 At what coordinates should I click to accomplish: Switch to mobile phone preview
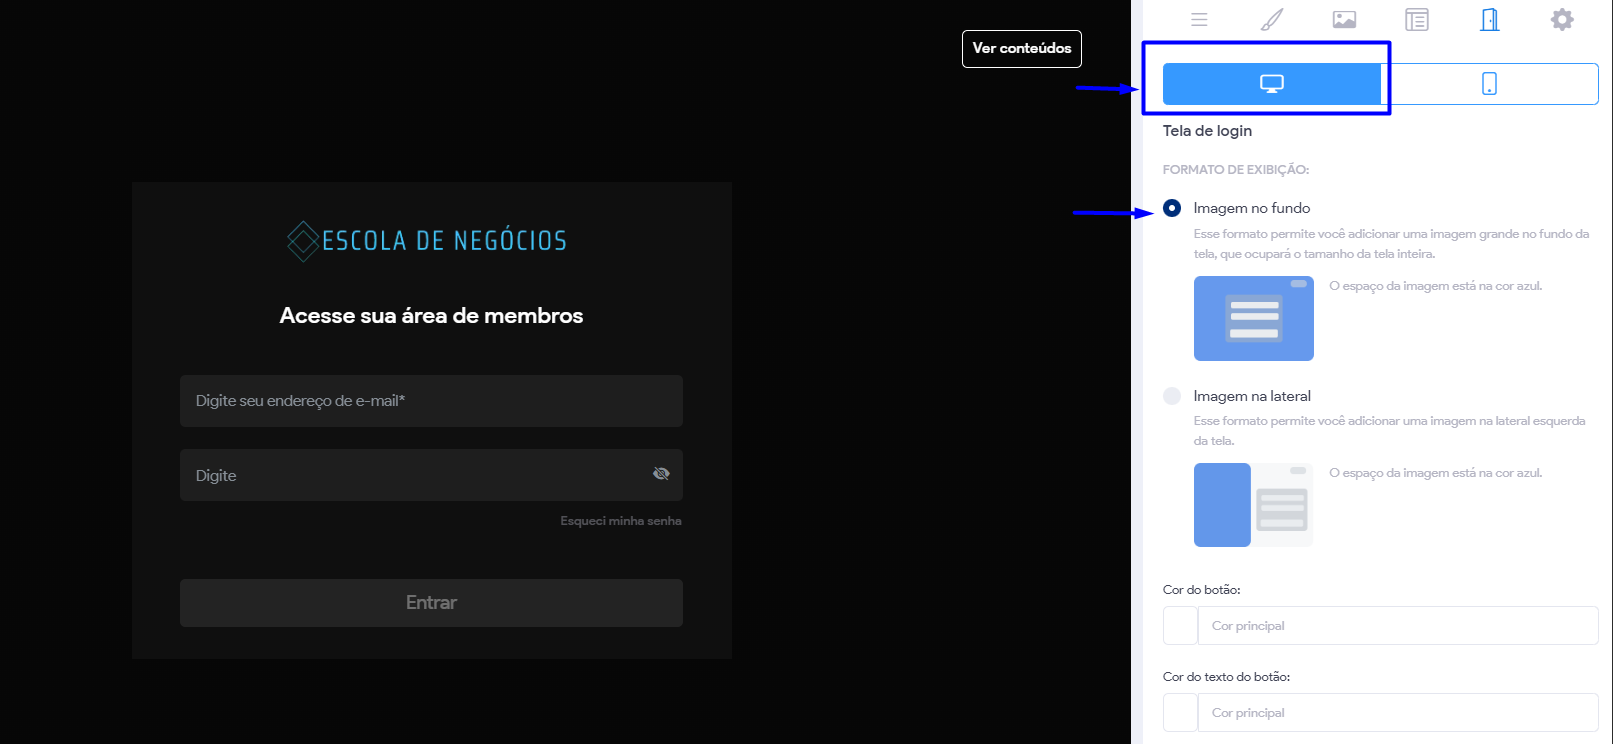1489,84
